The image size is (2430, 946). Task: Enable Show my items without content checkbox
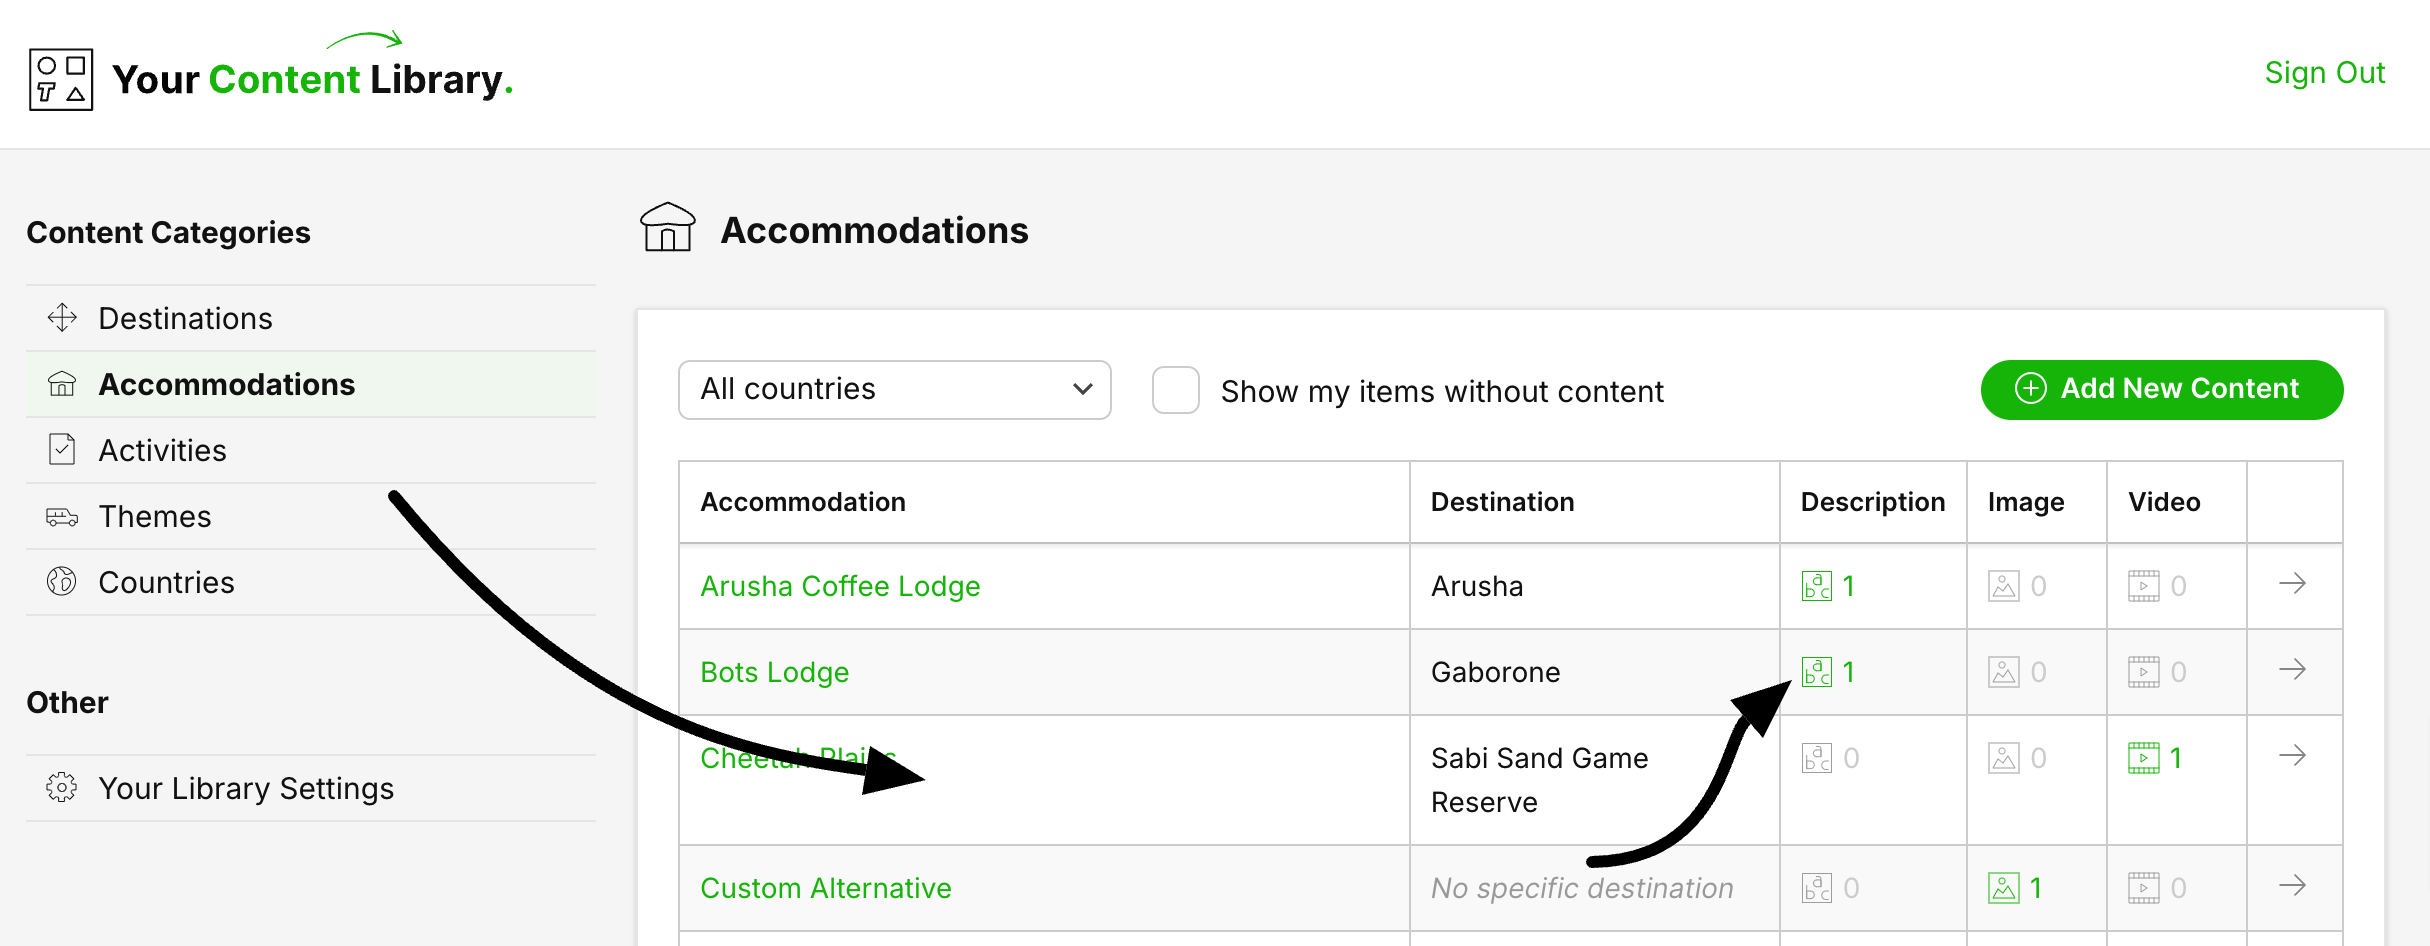(x=1175, y=390)
